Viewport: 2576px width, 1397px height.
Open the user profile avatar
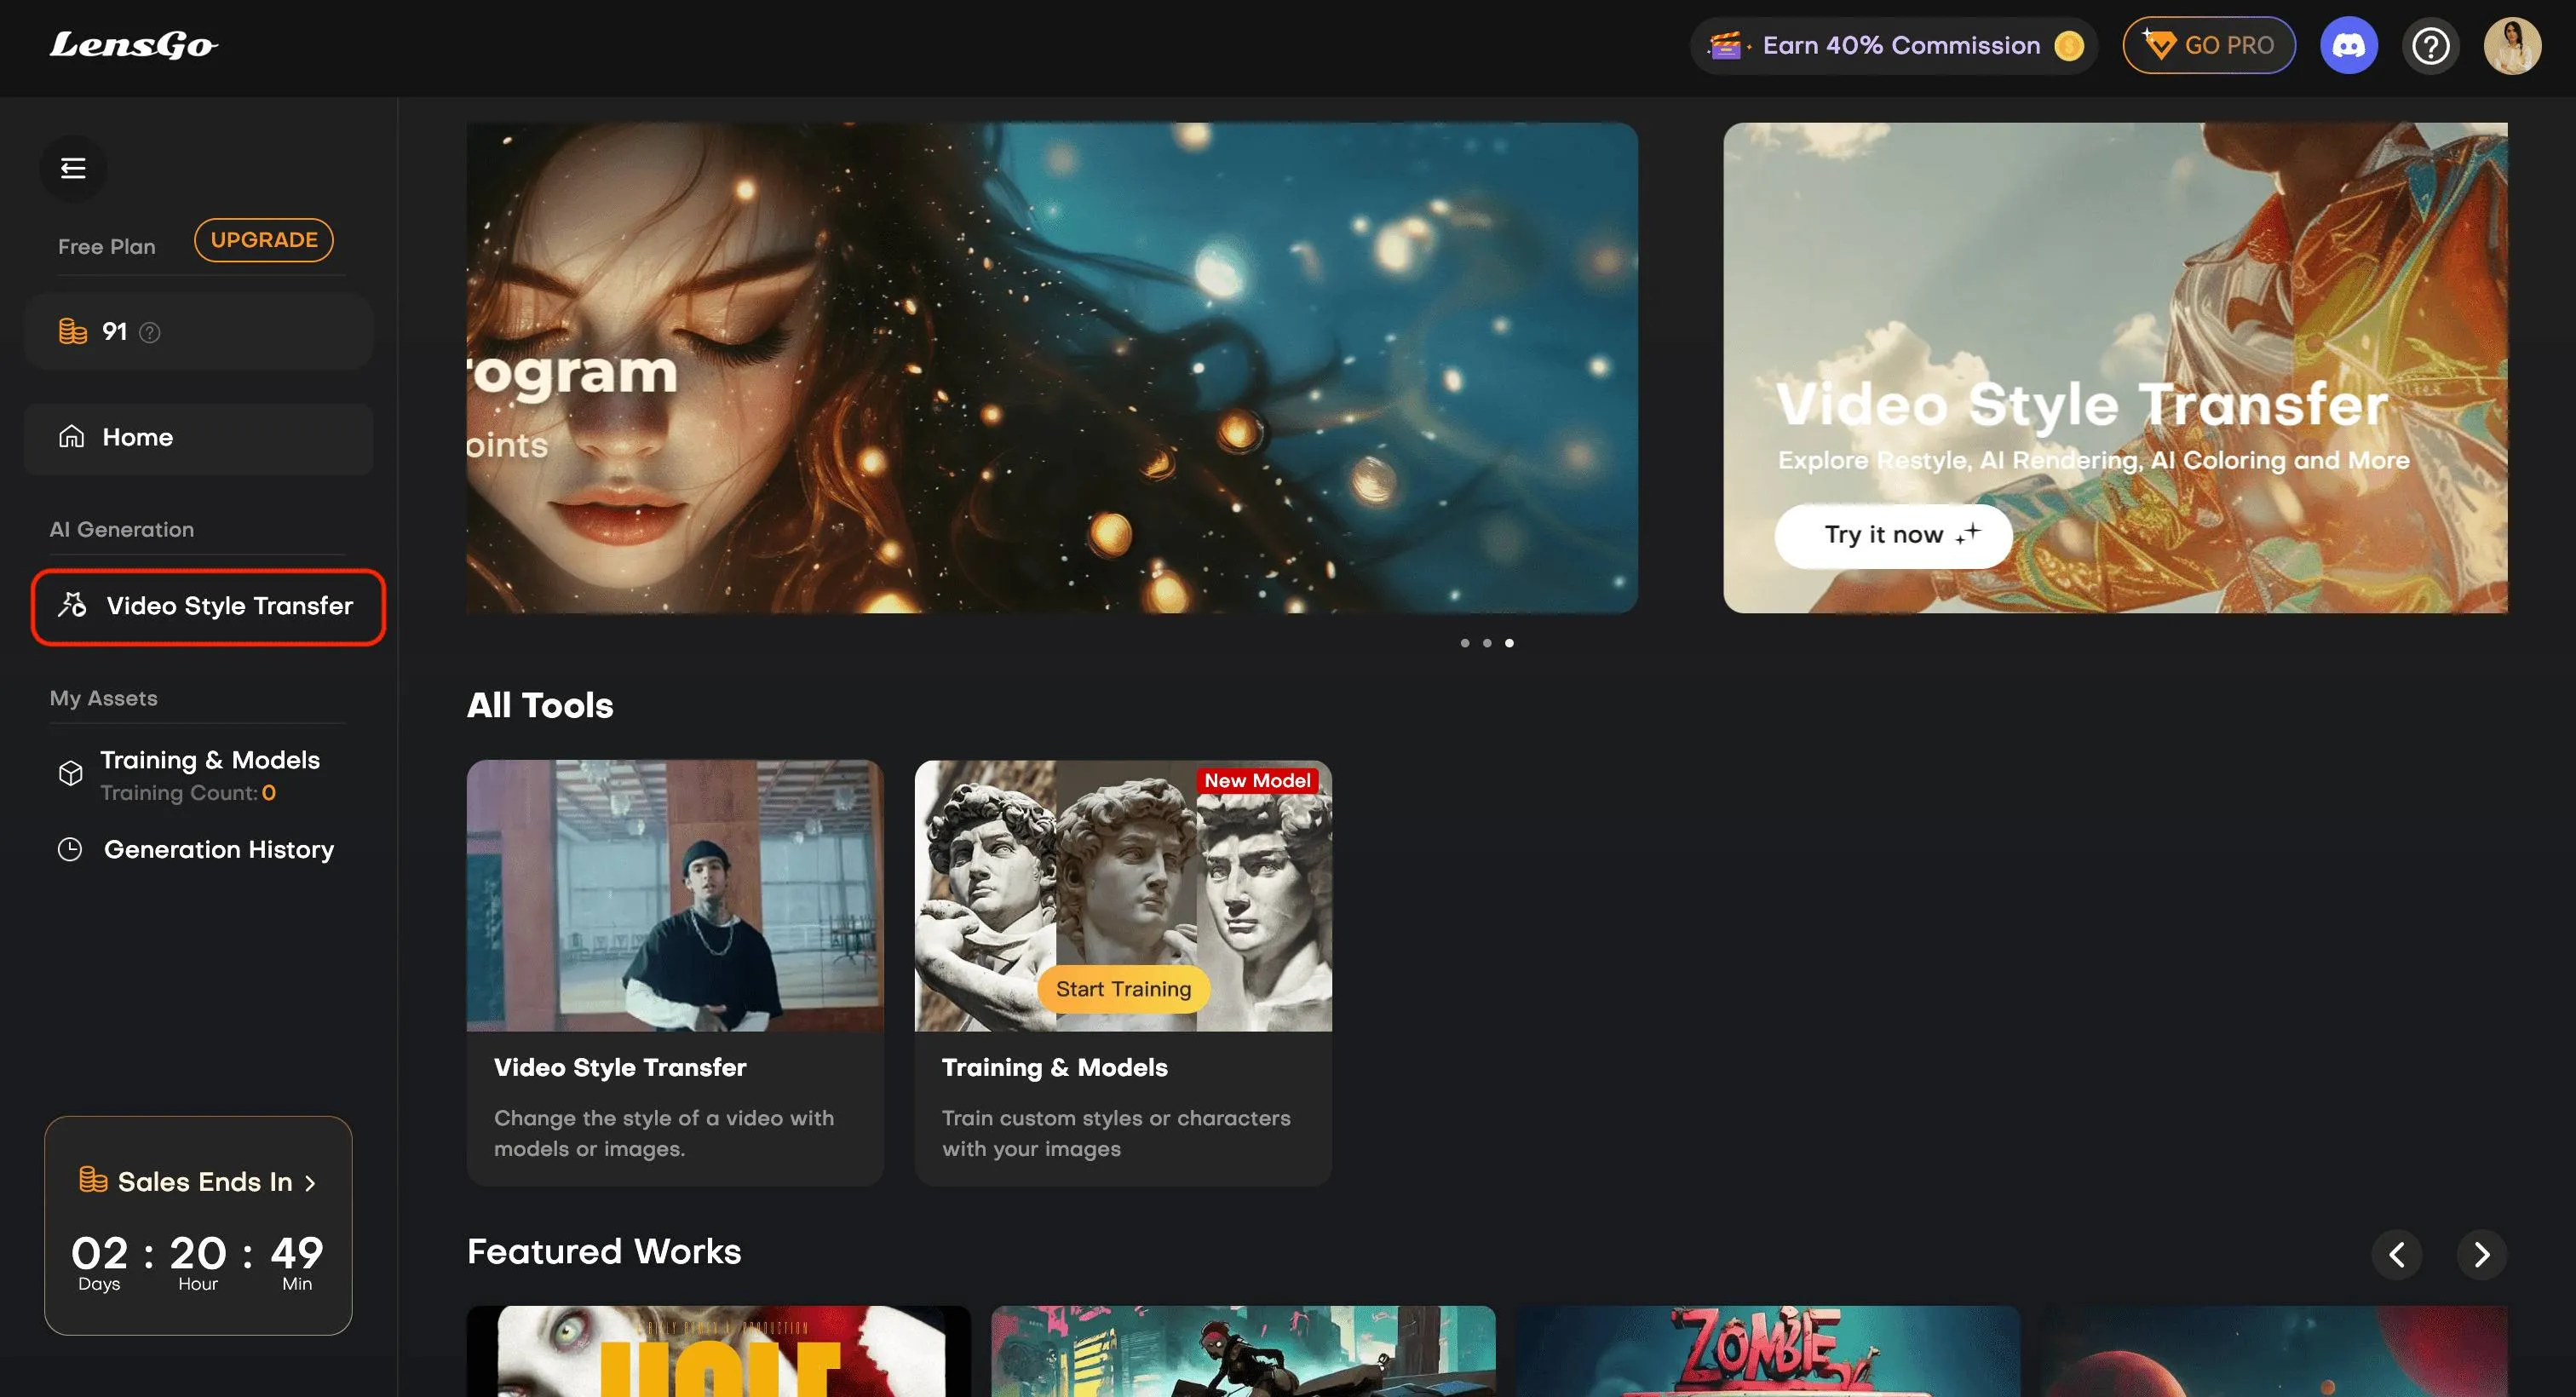(x=2511, y=46)
